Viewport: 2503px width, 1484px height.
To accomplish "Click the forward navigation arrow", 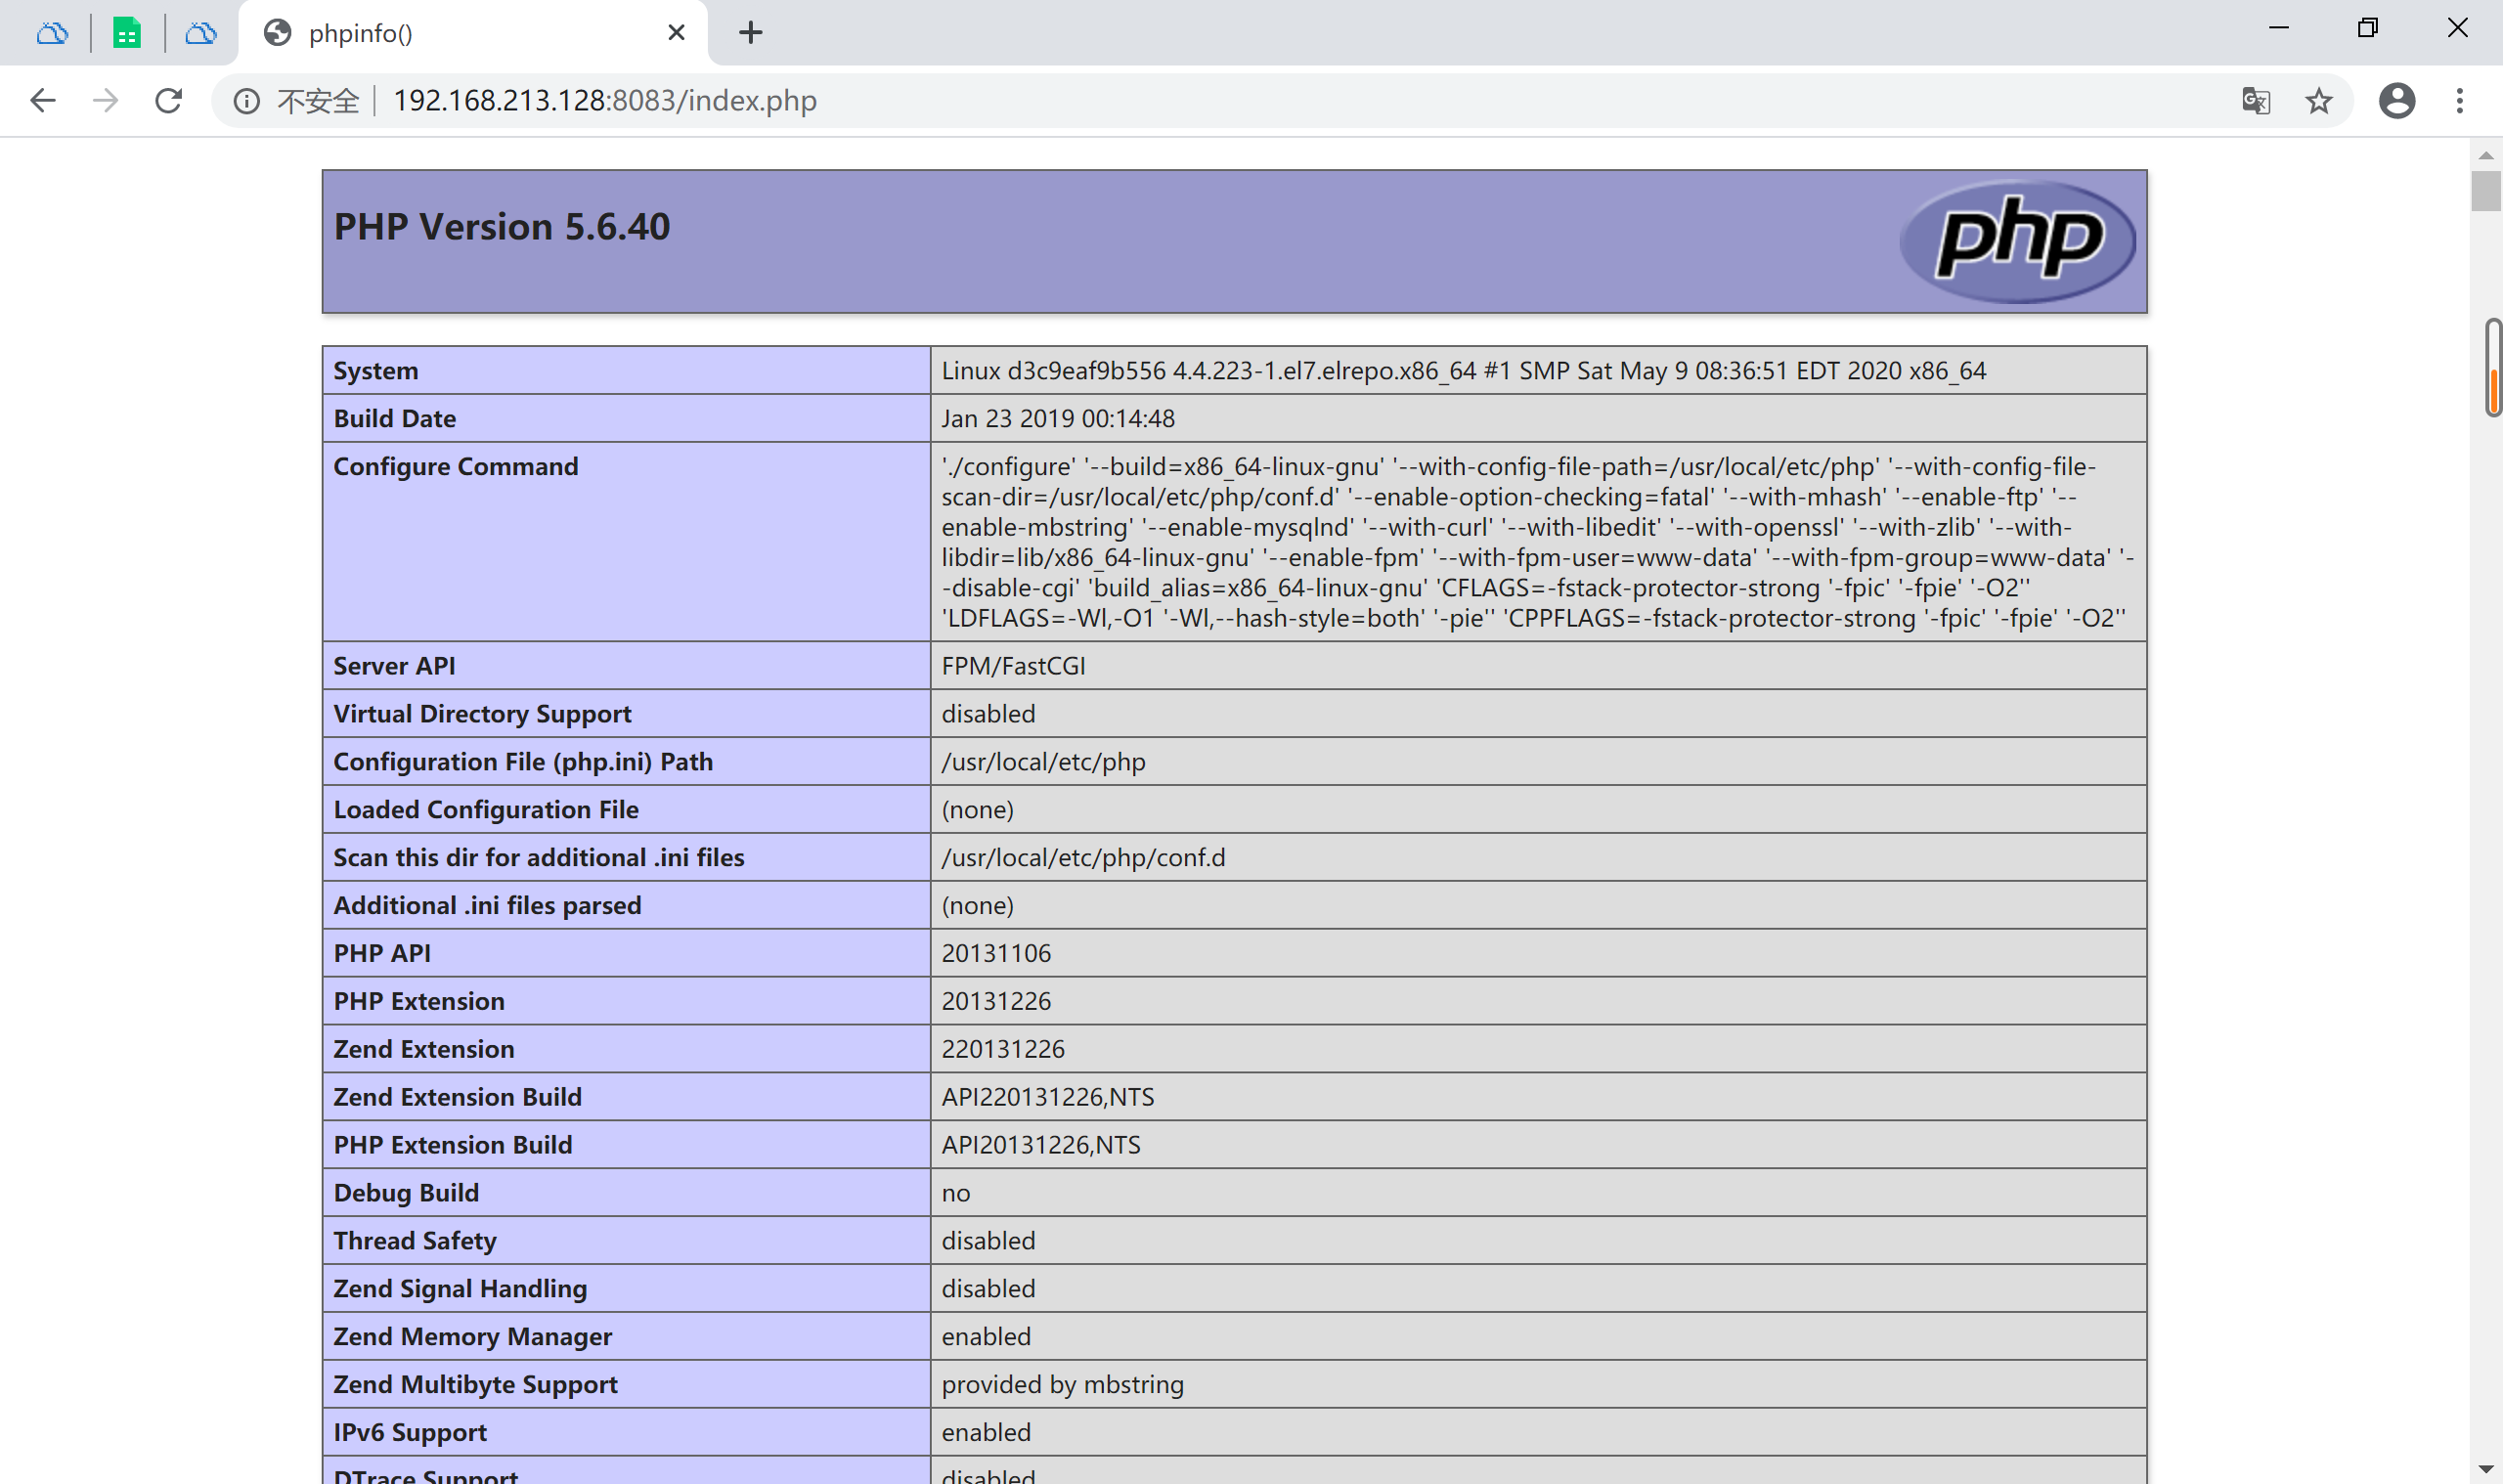I will click(x=105, y=101).
